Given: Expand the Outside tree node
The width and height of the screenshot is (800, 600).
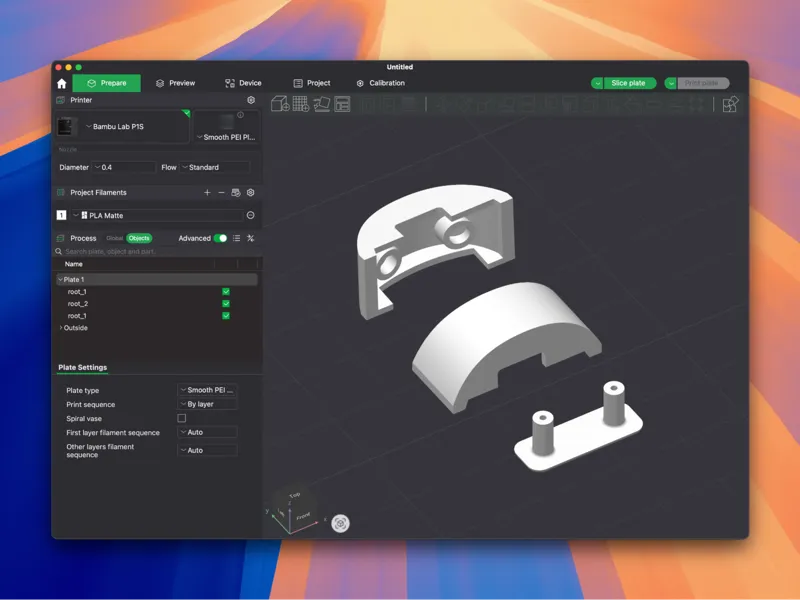Looking at the screenshot, I should point(61,328).
